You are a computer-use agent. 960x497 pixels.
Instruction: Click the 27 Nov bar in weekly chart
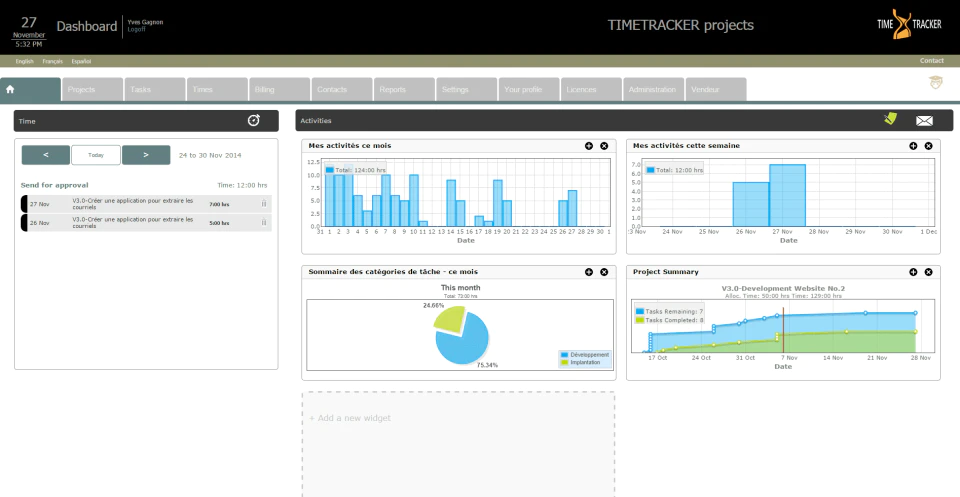click(787, 195)
